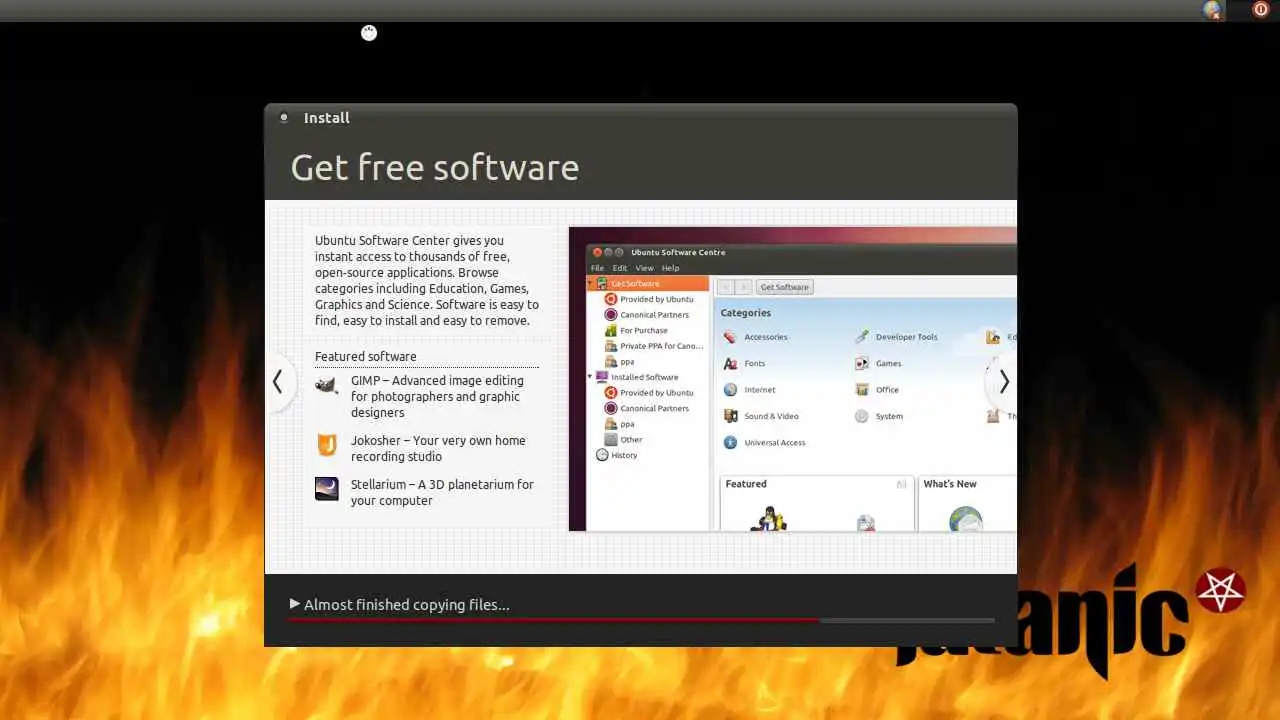Open the Universal Access category label
This screenshot has width=1280, height=720.
(775, 443)
